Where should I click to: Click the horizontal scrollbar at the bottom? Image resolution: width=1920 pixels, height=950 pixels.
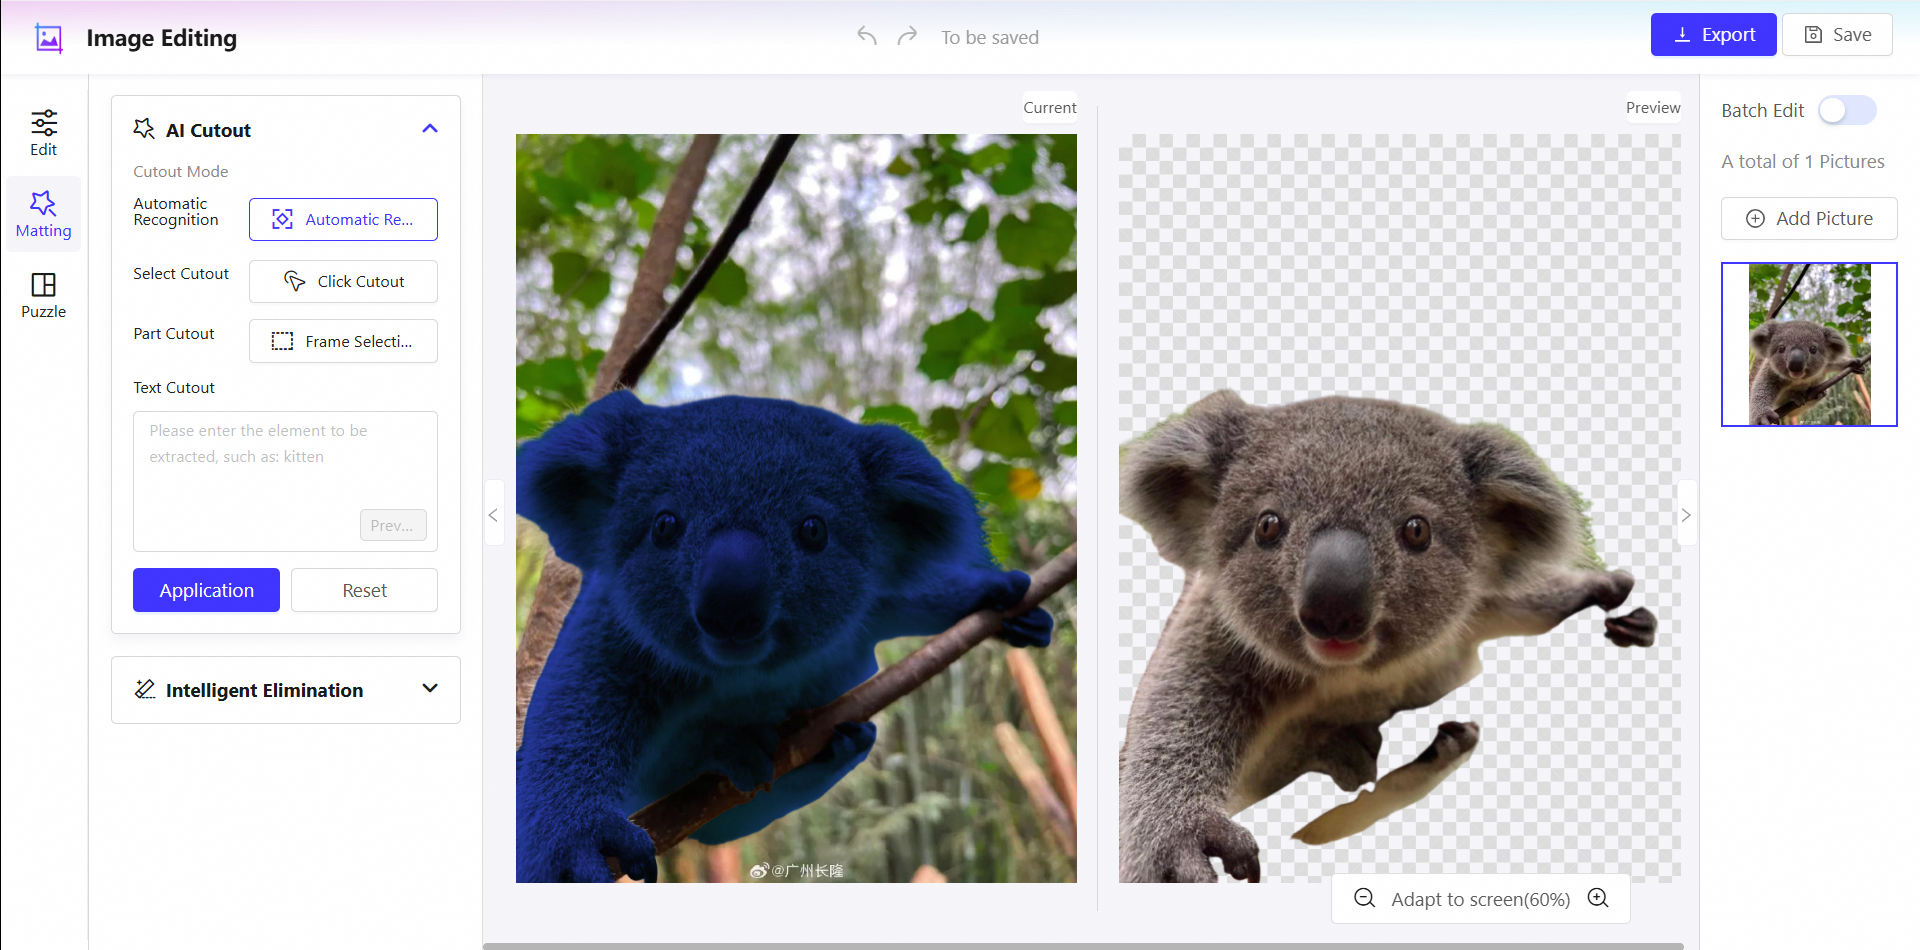click(x=1083, y=946)
